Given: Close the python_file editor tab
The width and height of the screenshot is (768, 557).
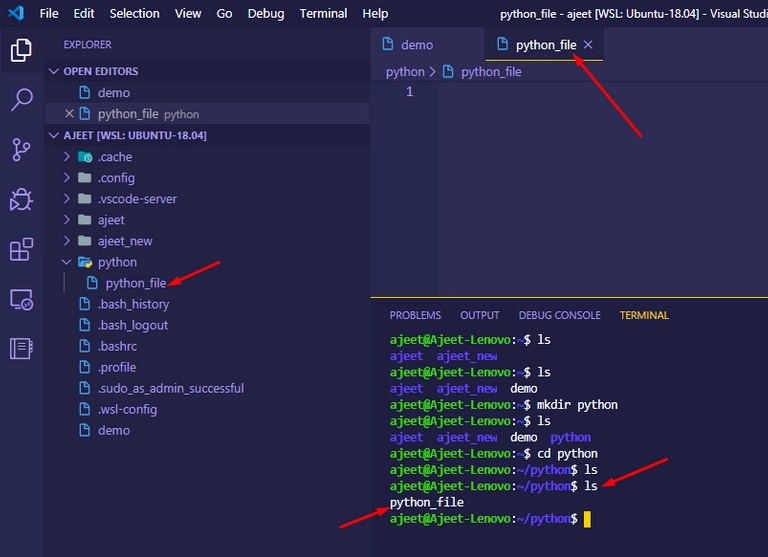Looking at the screenshot, I should pos(588,45).
